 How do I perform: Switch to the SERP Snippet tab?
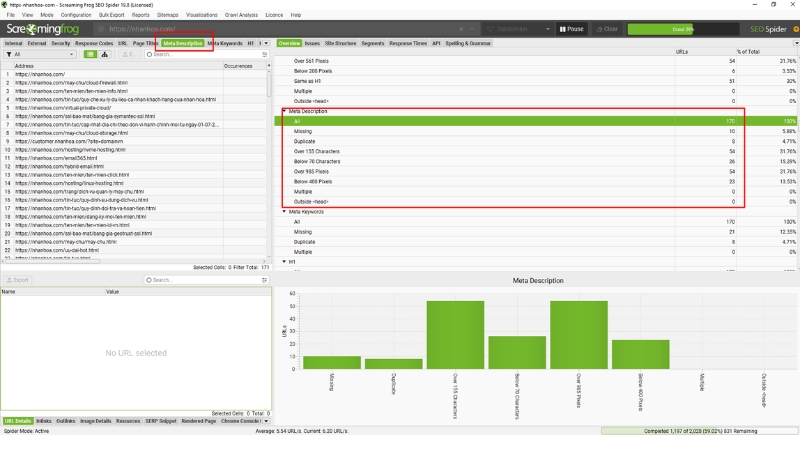(161, 421)
